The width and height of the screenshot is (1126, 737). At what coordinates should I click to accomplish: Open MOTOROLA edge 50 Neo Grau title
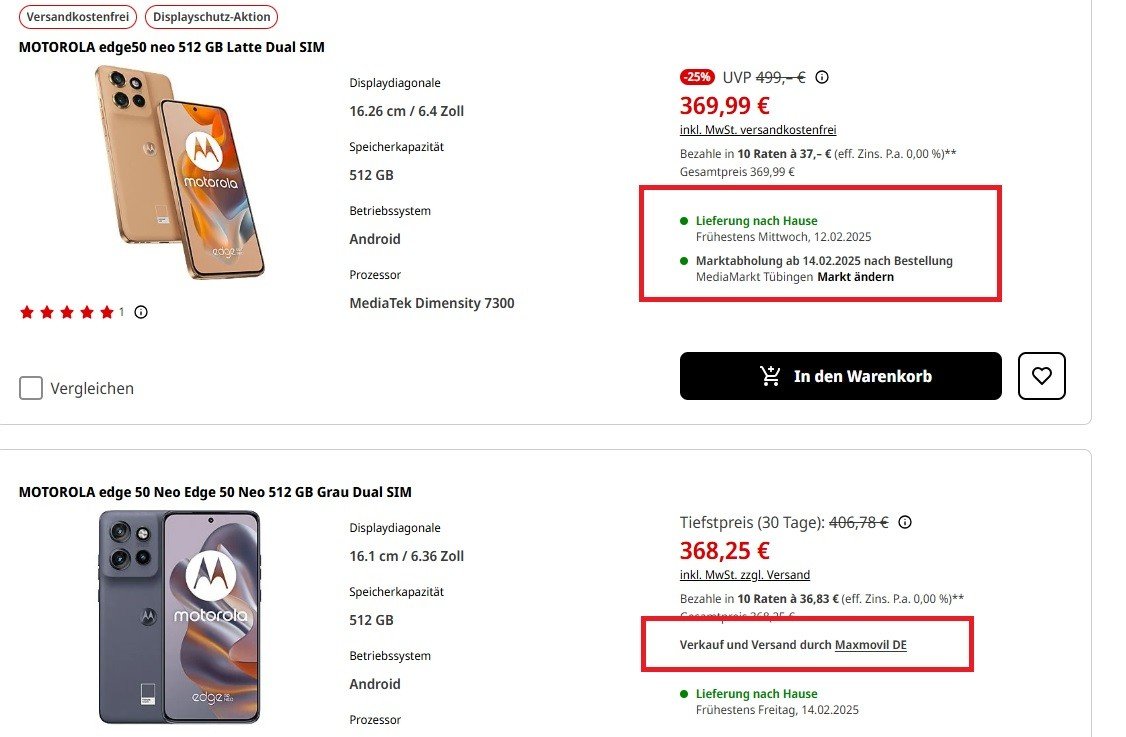click(215, 492)
